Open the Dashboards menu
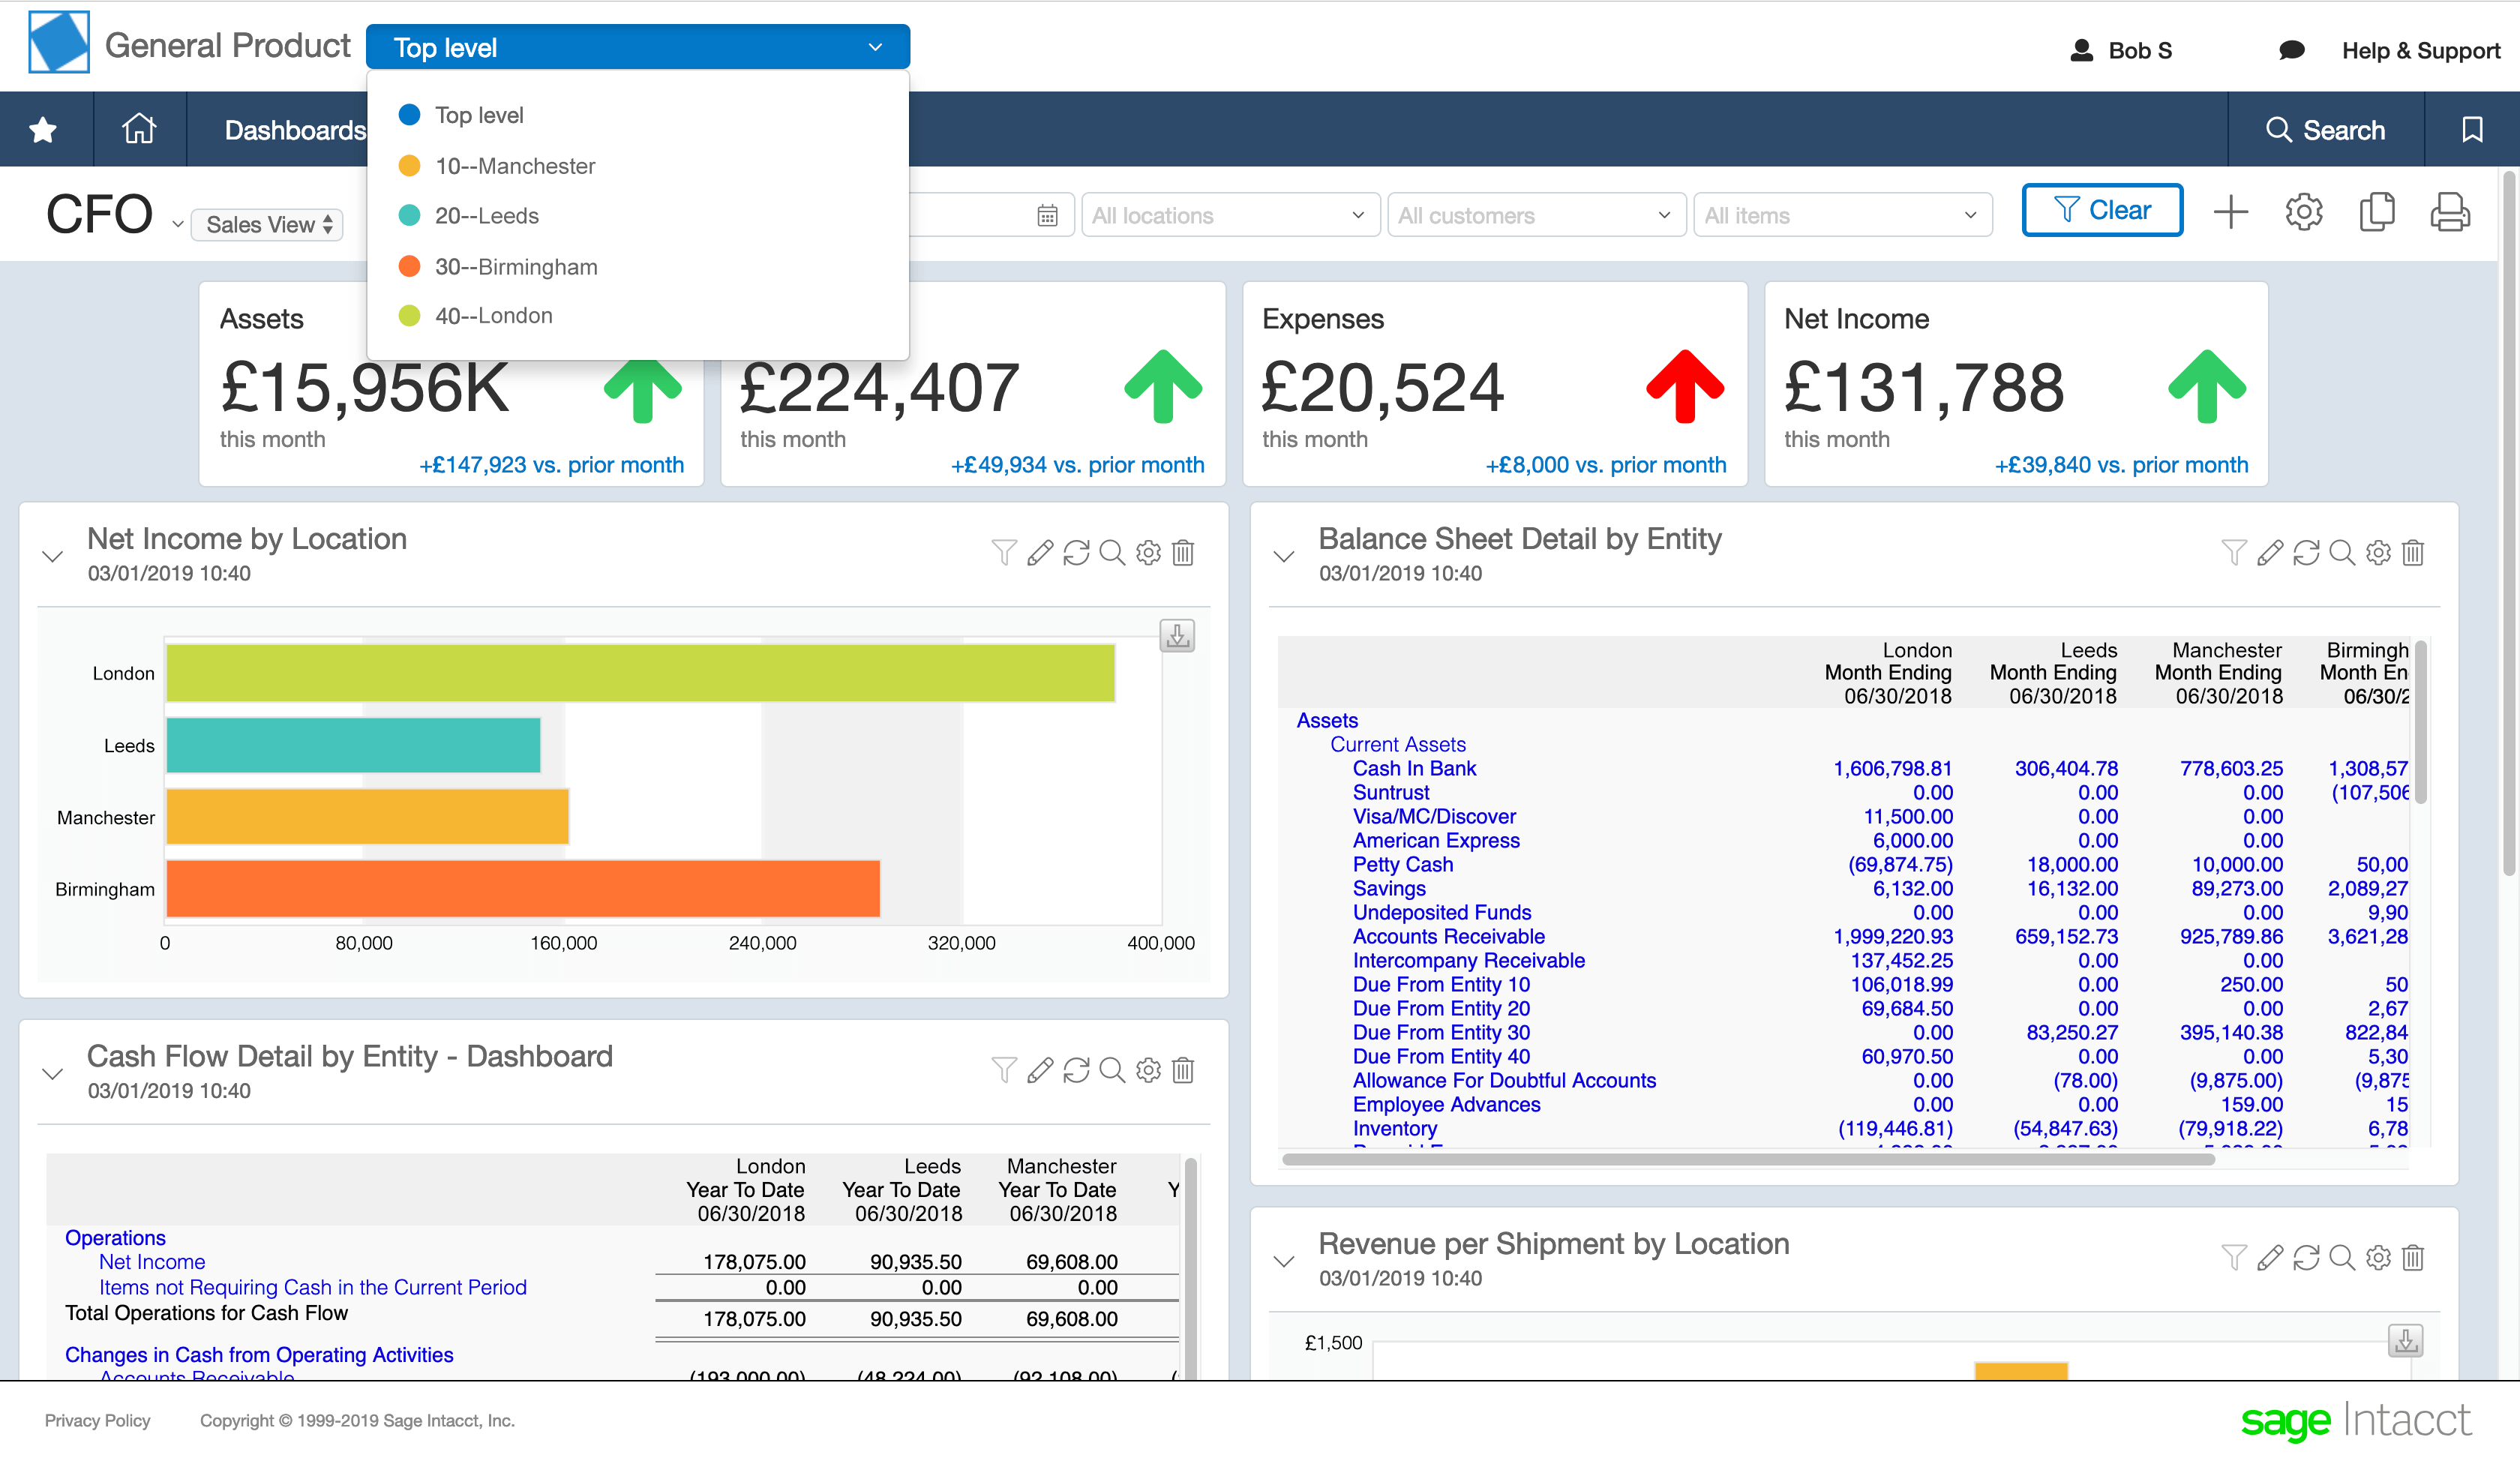This screenshot has width=2520, height=1458. pyautogui.click(x=295, y=130)
